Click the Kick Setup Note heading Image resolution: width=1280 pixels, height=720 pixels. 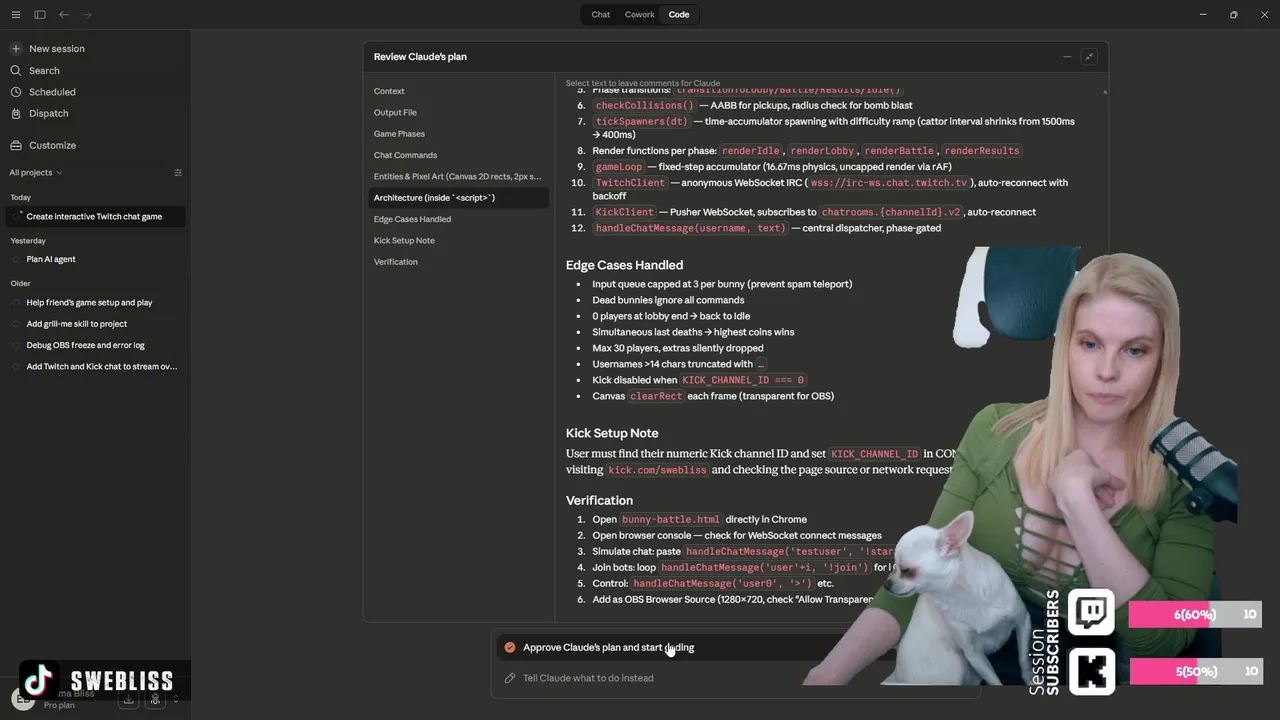pos(612,433)
